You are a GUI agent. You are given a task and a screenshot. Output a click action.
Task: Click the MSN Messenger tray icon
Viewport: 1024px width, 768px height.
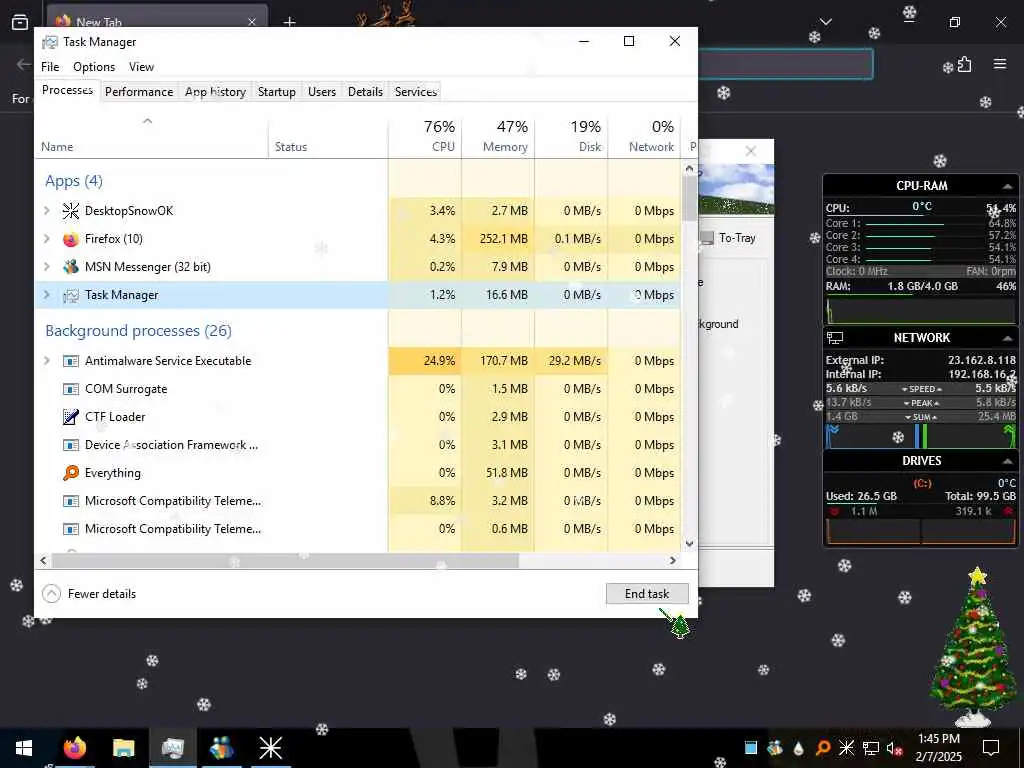click(775, 748)
